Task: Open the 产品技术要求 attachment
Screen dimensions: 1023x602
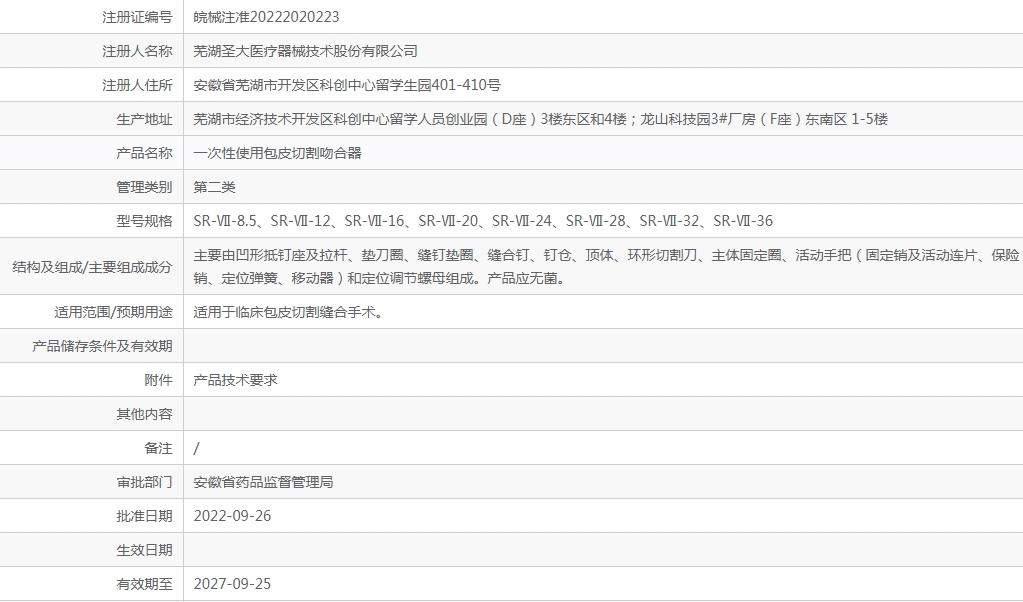Action: (x=236, y=380)
